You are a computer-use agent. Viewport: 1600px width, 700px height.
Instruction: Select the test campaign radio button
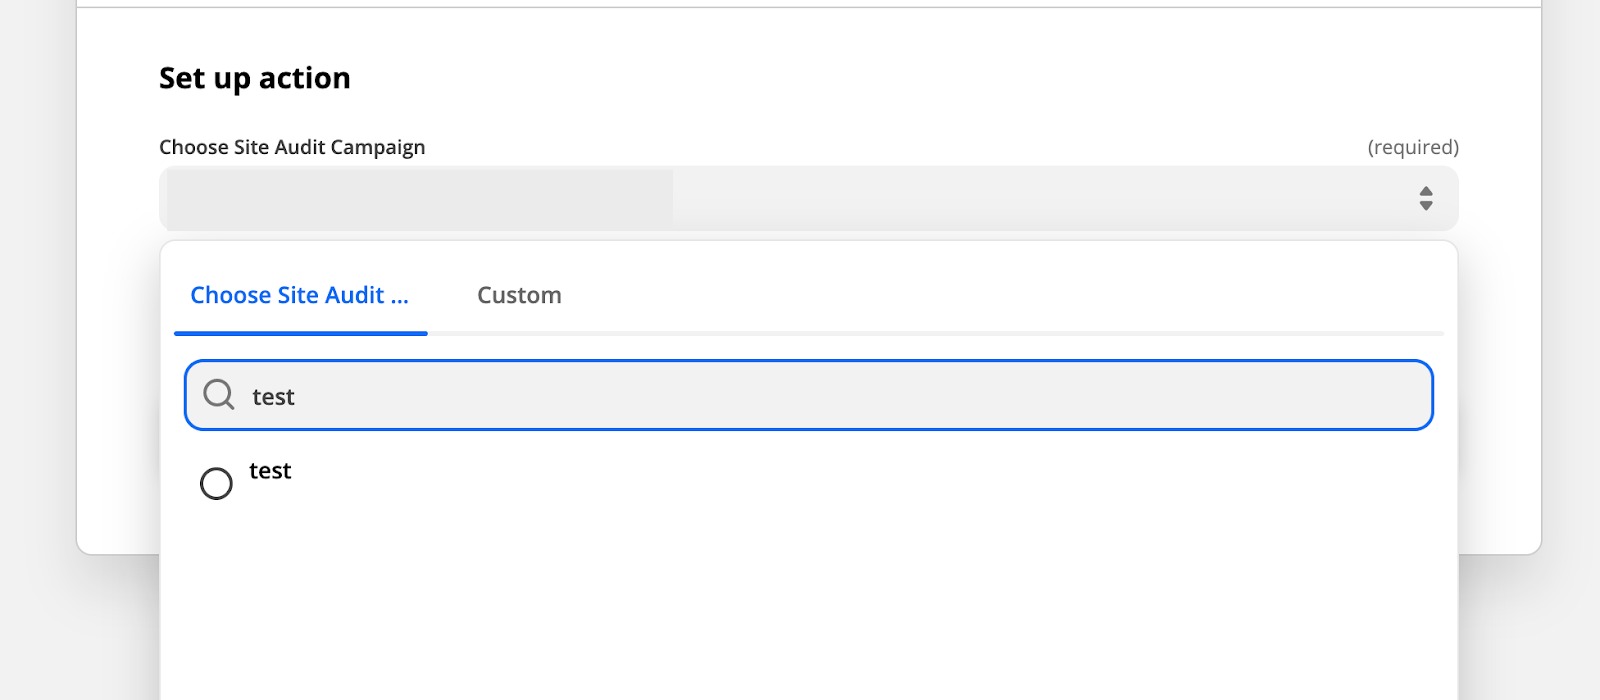(215, 483)
